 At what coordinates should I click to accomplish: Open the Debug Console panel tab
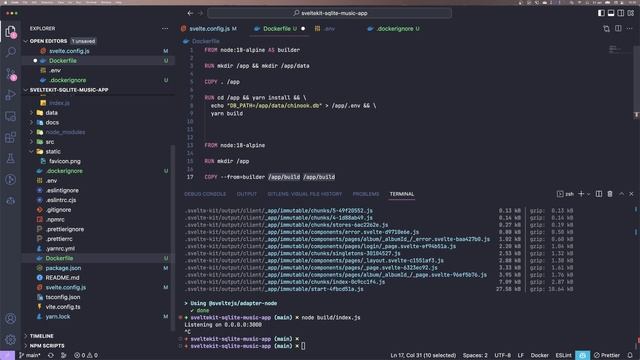(205, 194)
